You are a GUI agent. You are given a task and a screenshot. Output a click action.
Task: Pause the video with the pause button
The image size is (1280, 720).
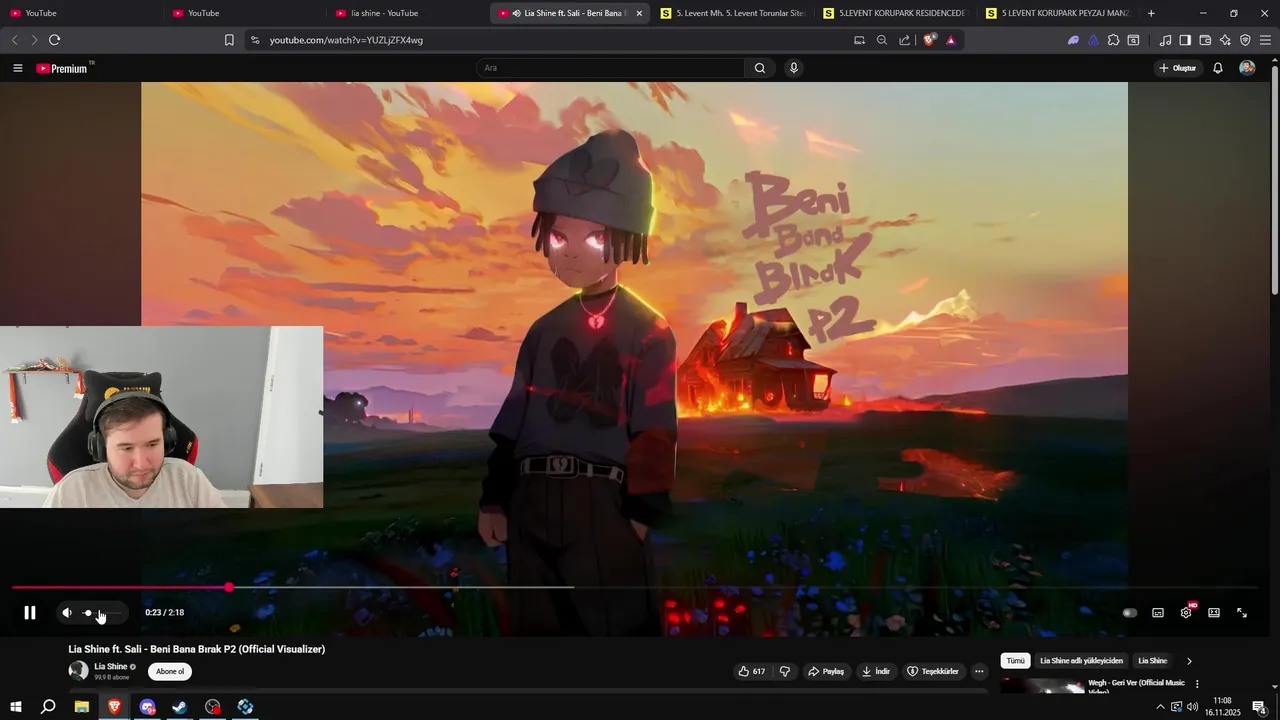[x=30, y=613]
